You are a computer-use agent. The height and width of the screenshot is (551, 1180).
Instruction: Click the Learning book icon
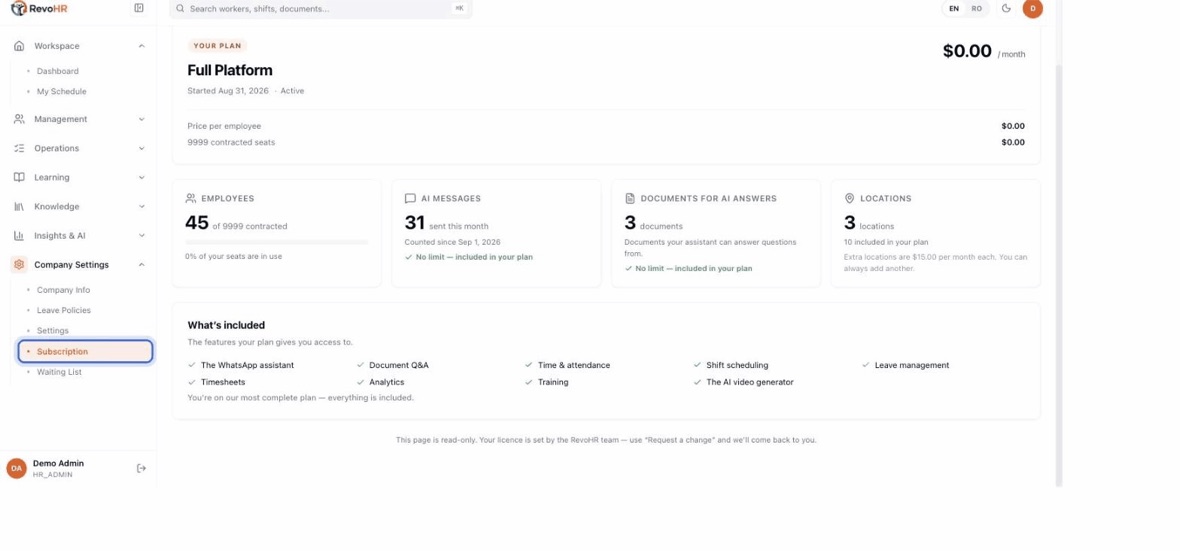tap(19, 177)
